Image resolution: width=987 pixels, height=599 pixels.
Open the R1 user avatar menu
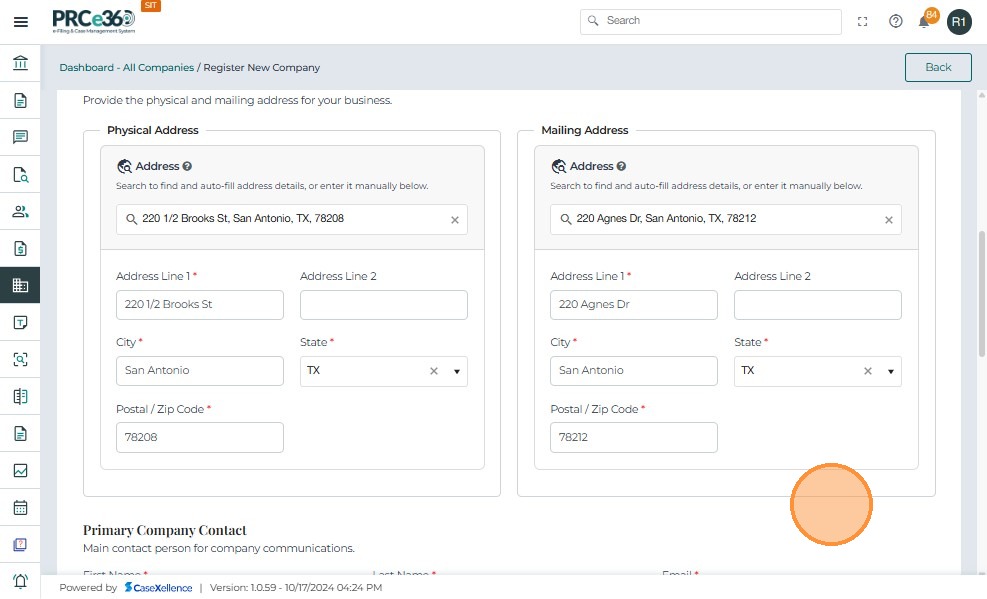959,21
